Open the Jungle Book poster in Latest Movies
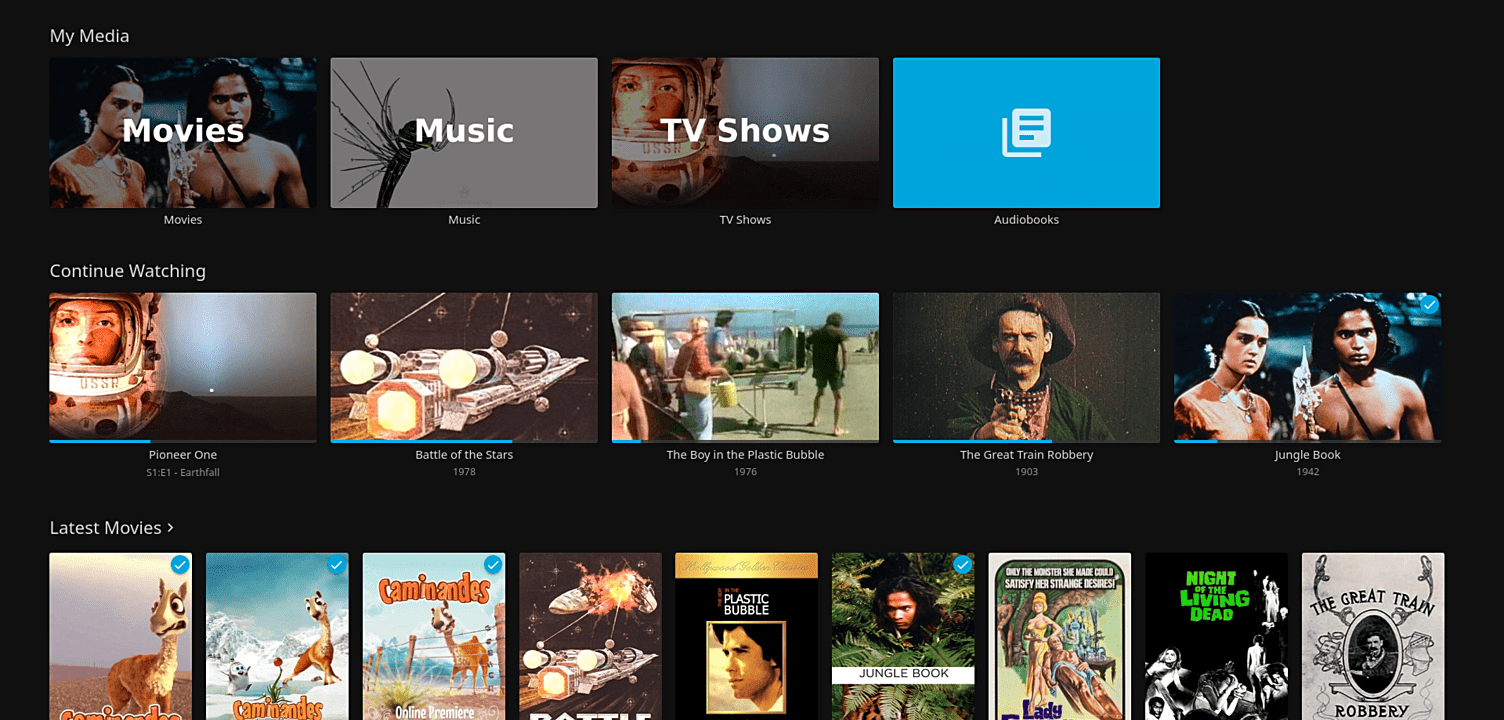This screenshot has width=1504, height=720. (x=903, y=636)
